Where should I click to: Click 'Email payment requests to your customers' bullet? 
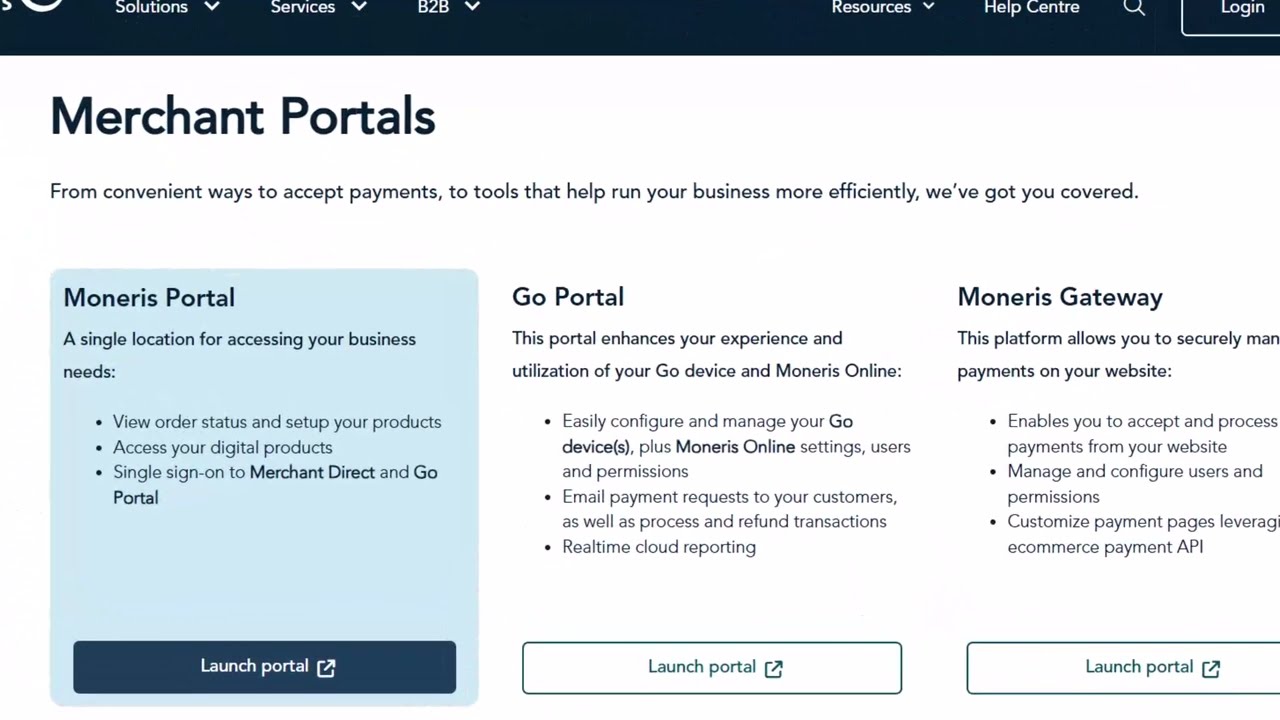pyautogui.click(x=730, y=509)
